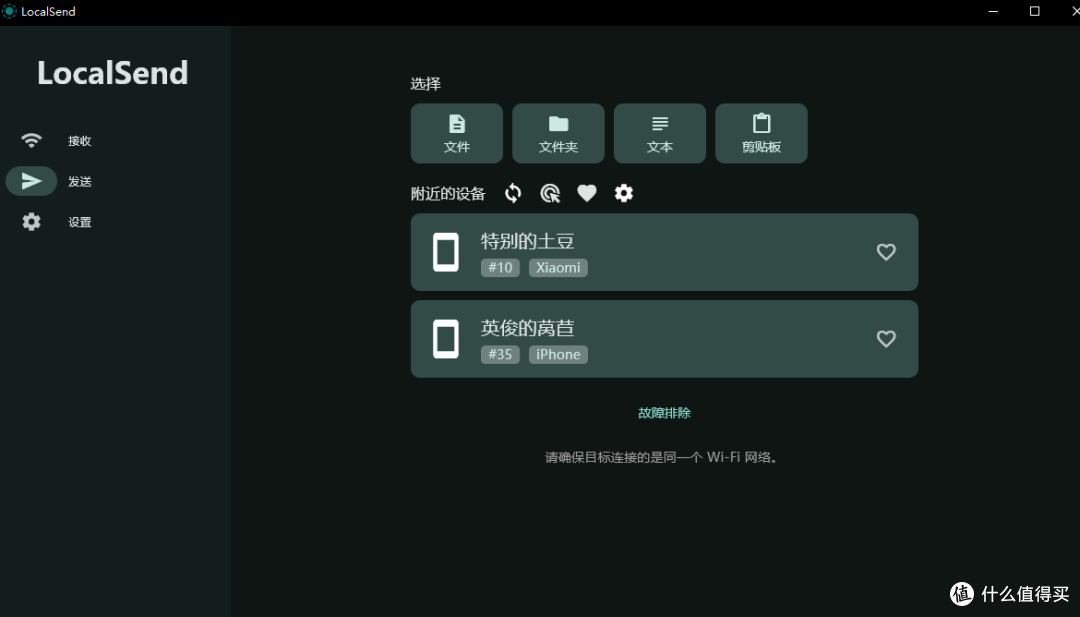Click the 选择 heading
The width and height of the screenshot is (1080, 617).
pyautogui.click(x=426, y=84)
